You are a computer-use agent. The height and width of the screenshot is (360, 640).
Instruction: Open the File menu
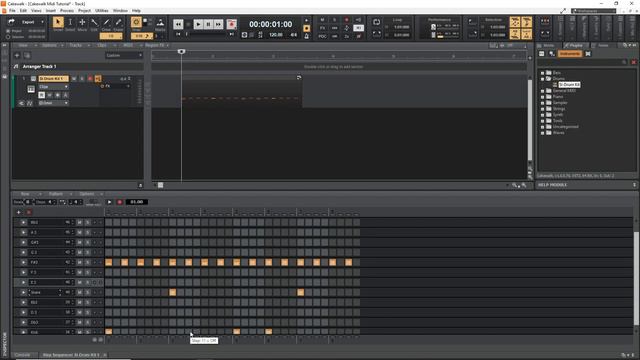click(12, 10)
